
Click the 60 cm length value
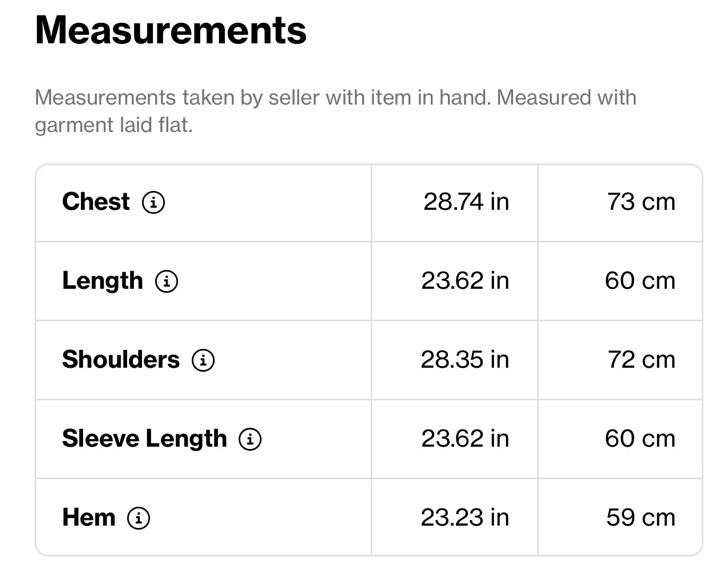(x=640, y=281)
